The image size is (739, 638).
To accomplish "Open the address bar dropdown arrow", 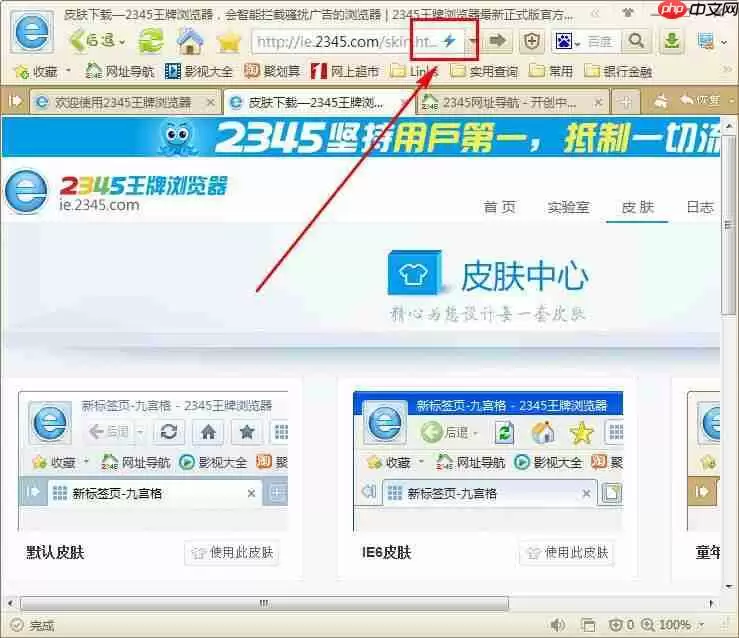I will click(473, 41).
